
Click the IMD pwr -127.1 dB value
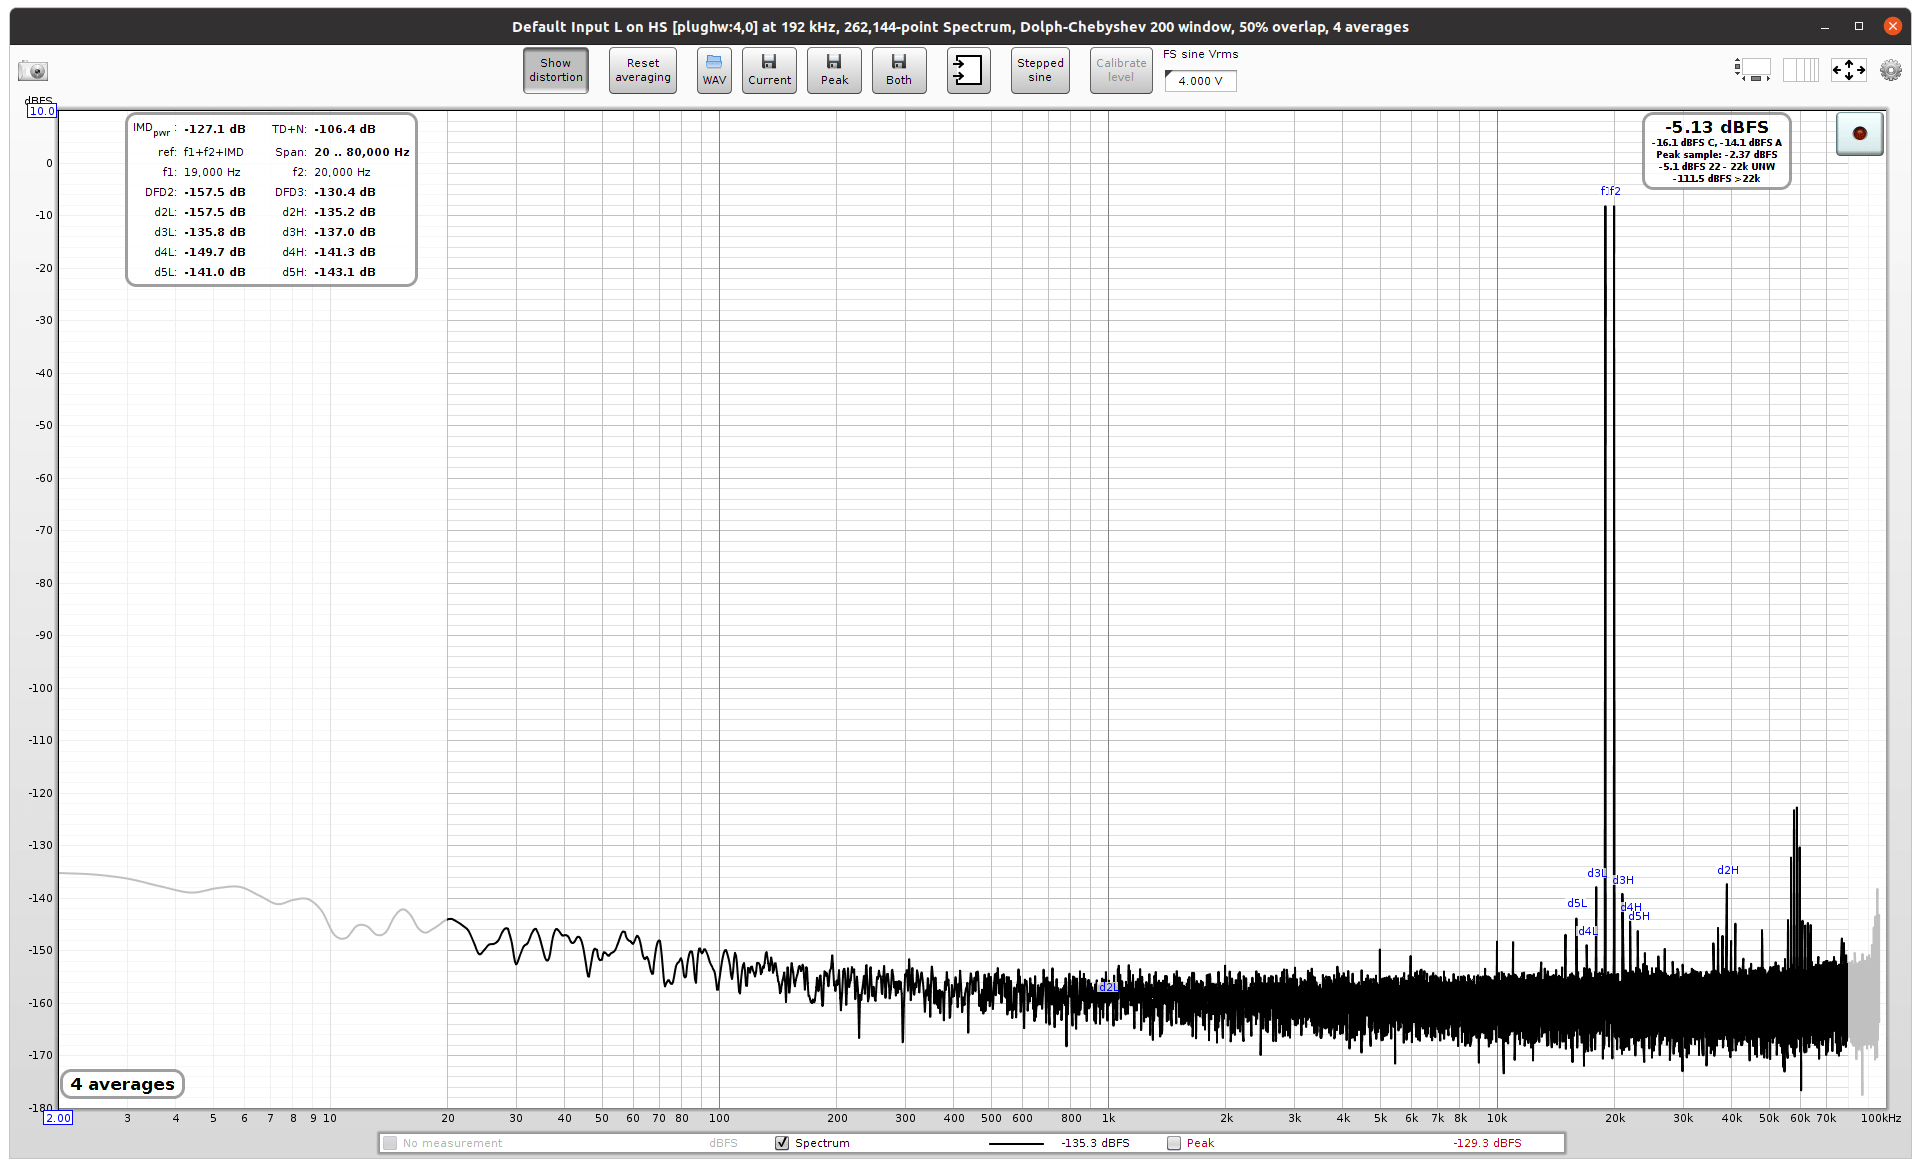point(214,129)
